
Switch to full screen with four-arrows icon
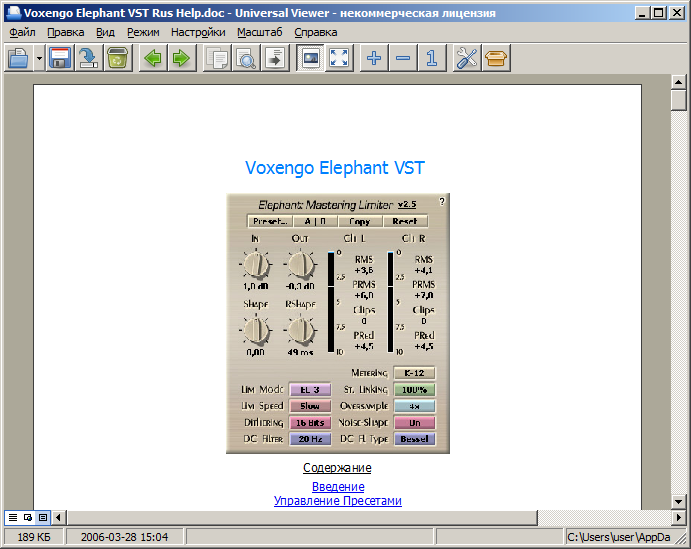coord(339,58)
